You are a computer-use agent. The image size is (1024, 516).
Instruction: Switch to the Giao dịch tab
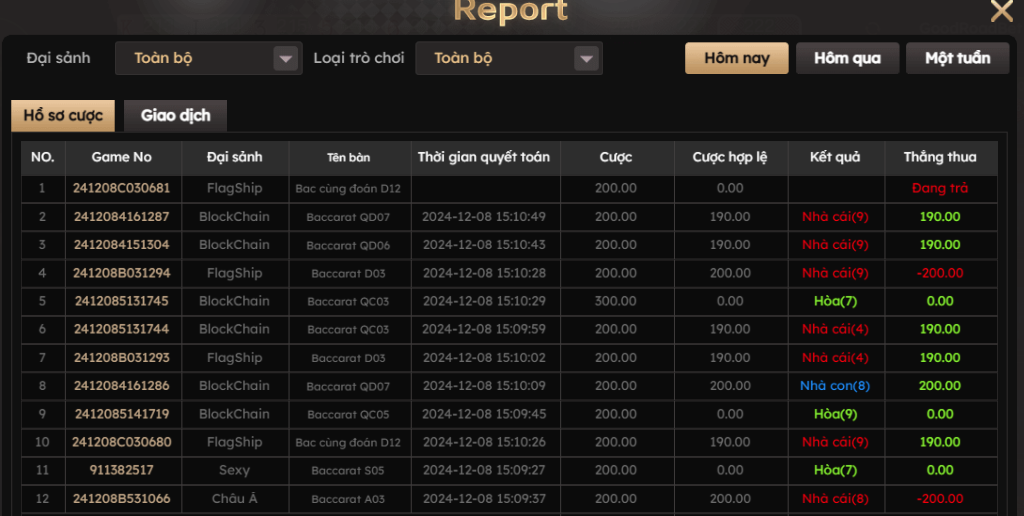pos(175,116)
